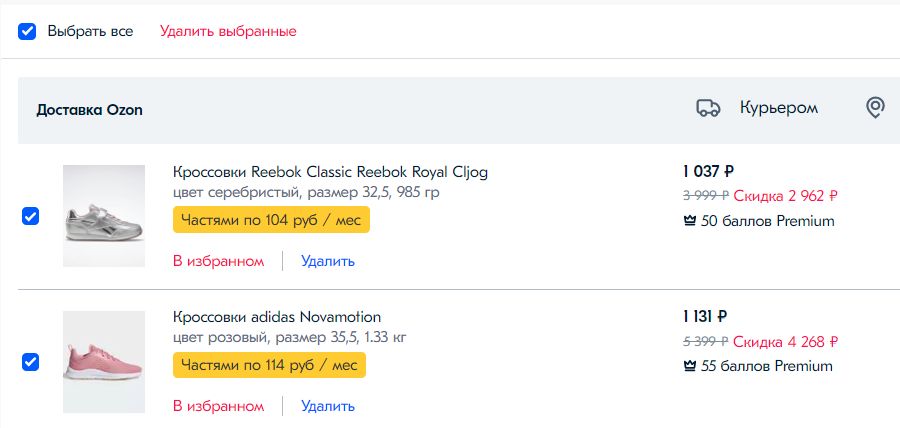Uncheck the adidas Novamotion item checkbox
Viewport: 900px width, 428px height.
30,362
